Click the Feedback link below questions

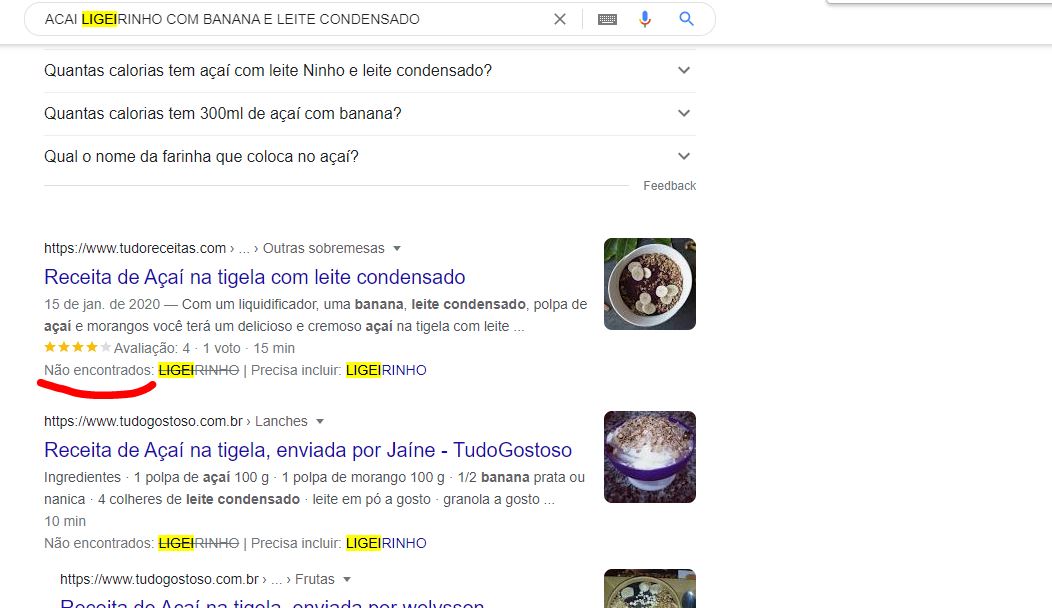(x=669, y=186)
